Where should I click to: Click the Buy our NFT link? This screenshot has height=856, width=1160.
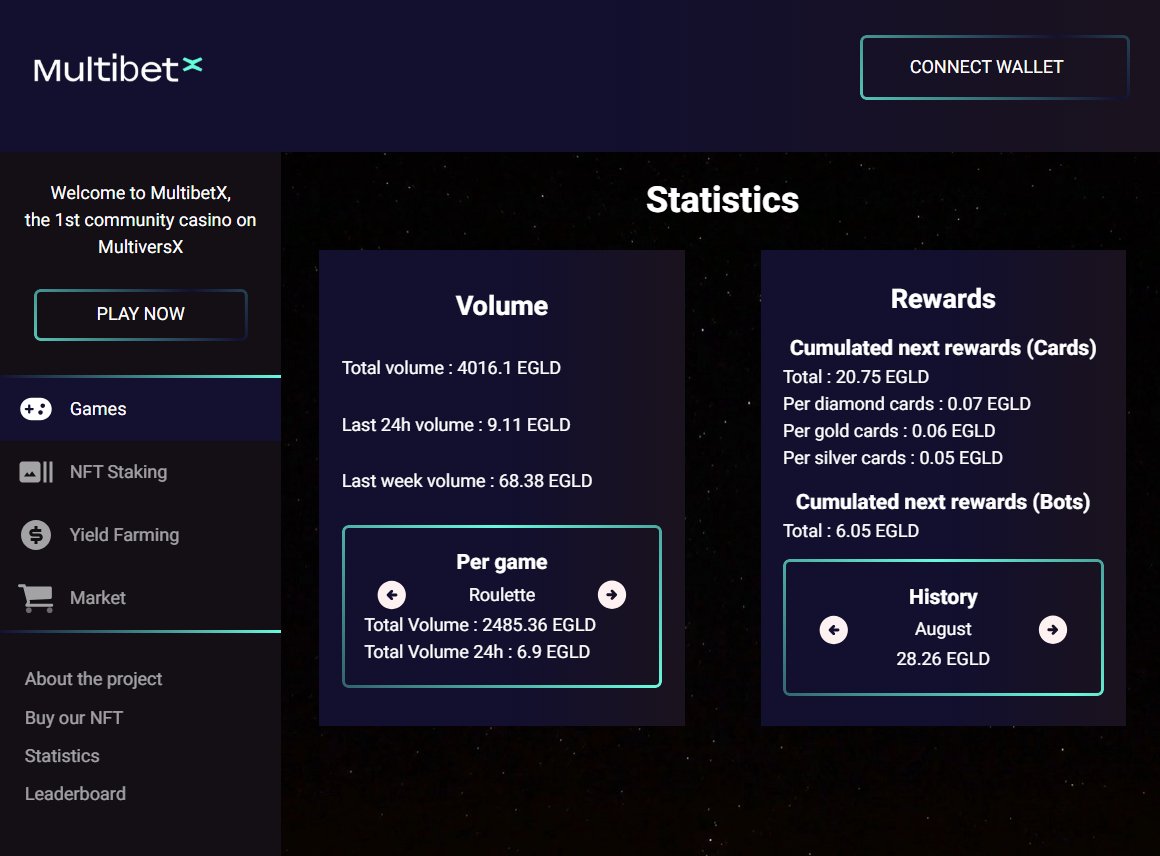(73, 717)
